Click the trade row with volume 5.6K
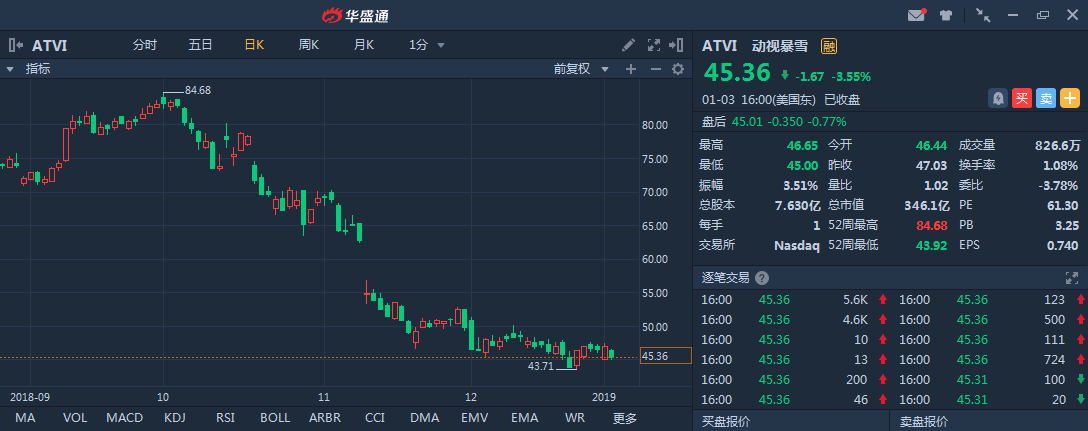 click(791, 300)
